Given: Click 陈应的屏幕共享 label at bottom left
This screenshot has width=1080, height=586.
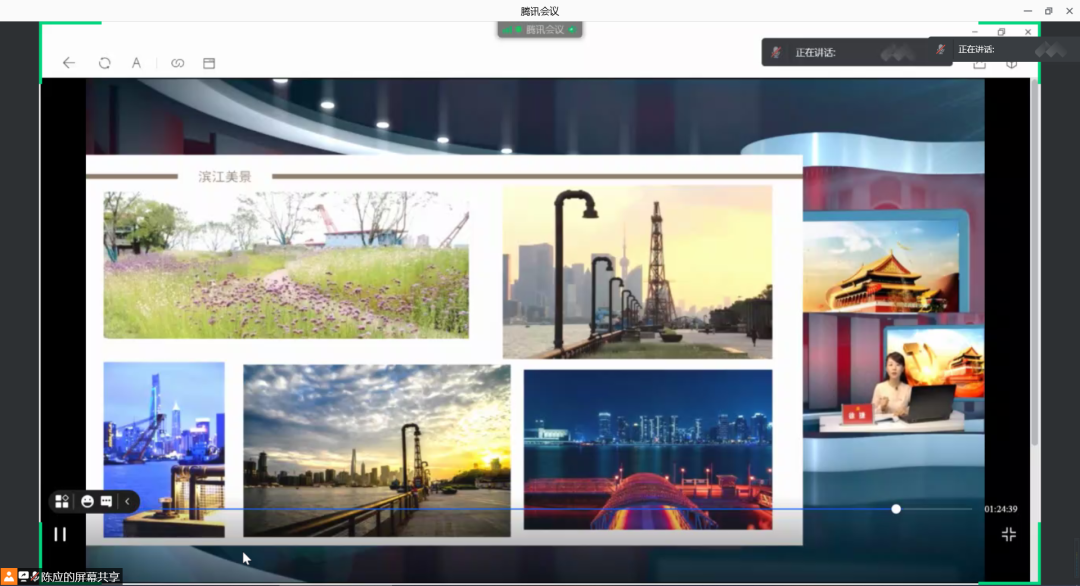Looking at the screenshot, I should pos(80,577).
